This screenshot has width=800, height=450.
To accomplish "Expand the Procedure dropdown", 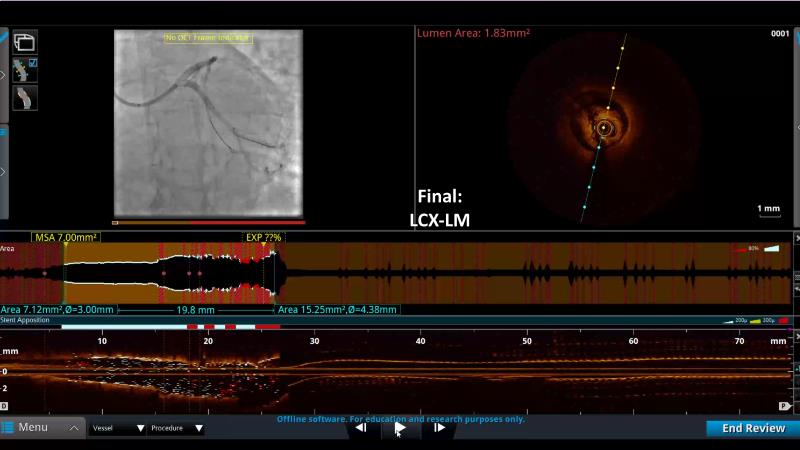I will point(177,428).
